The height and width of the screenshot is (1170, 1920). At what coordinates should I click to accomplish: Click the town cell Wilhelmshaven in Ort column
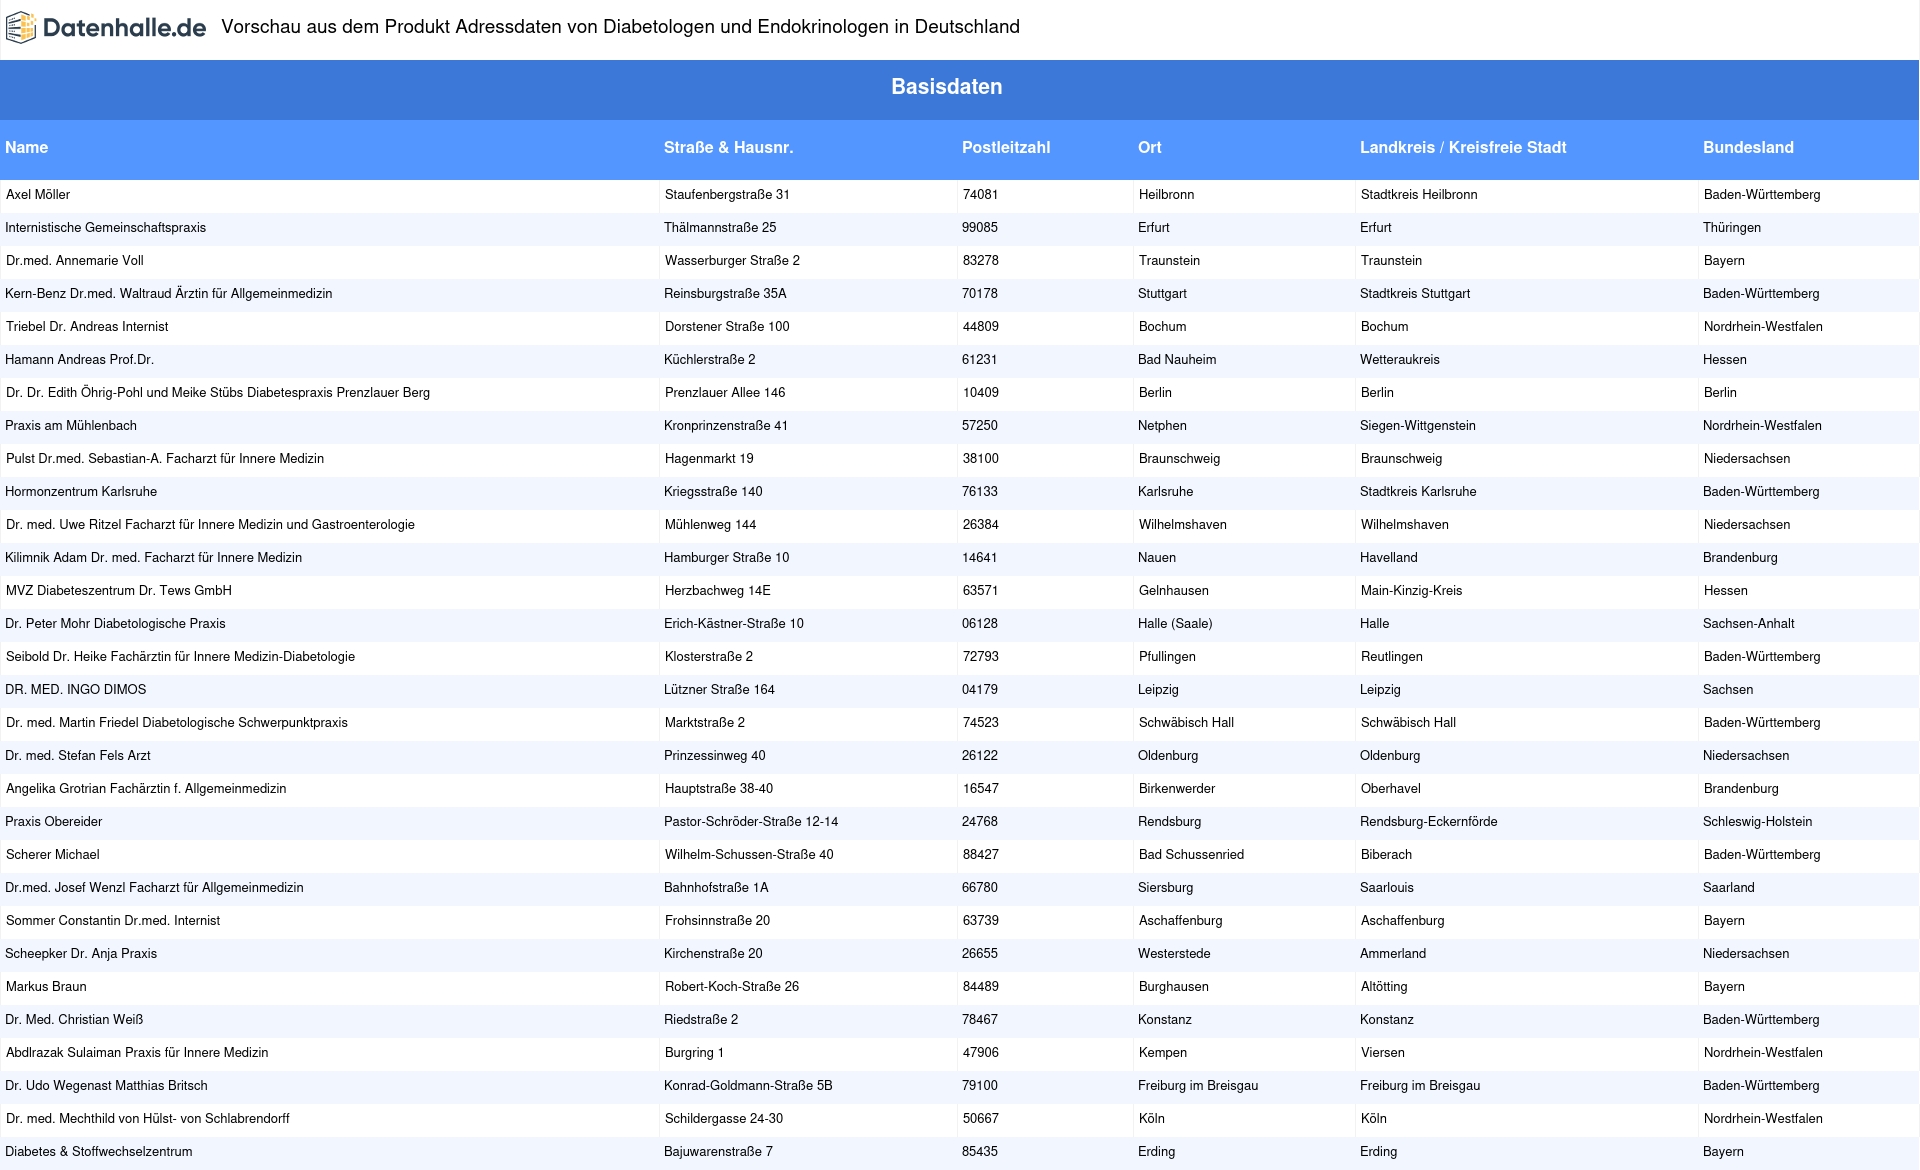tap(1182, 525)
